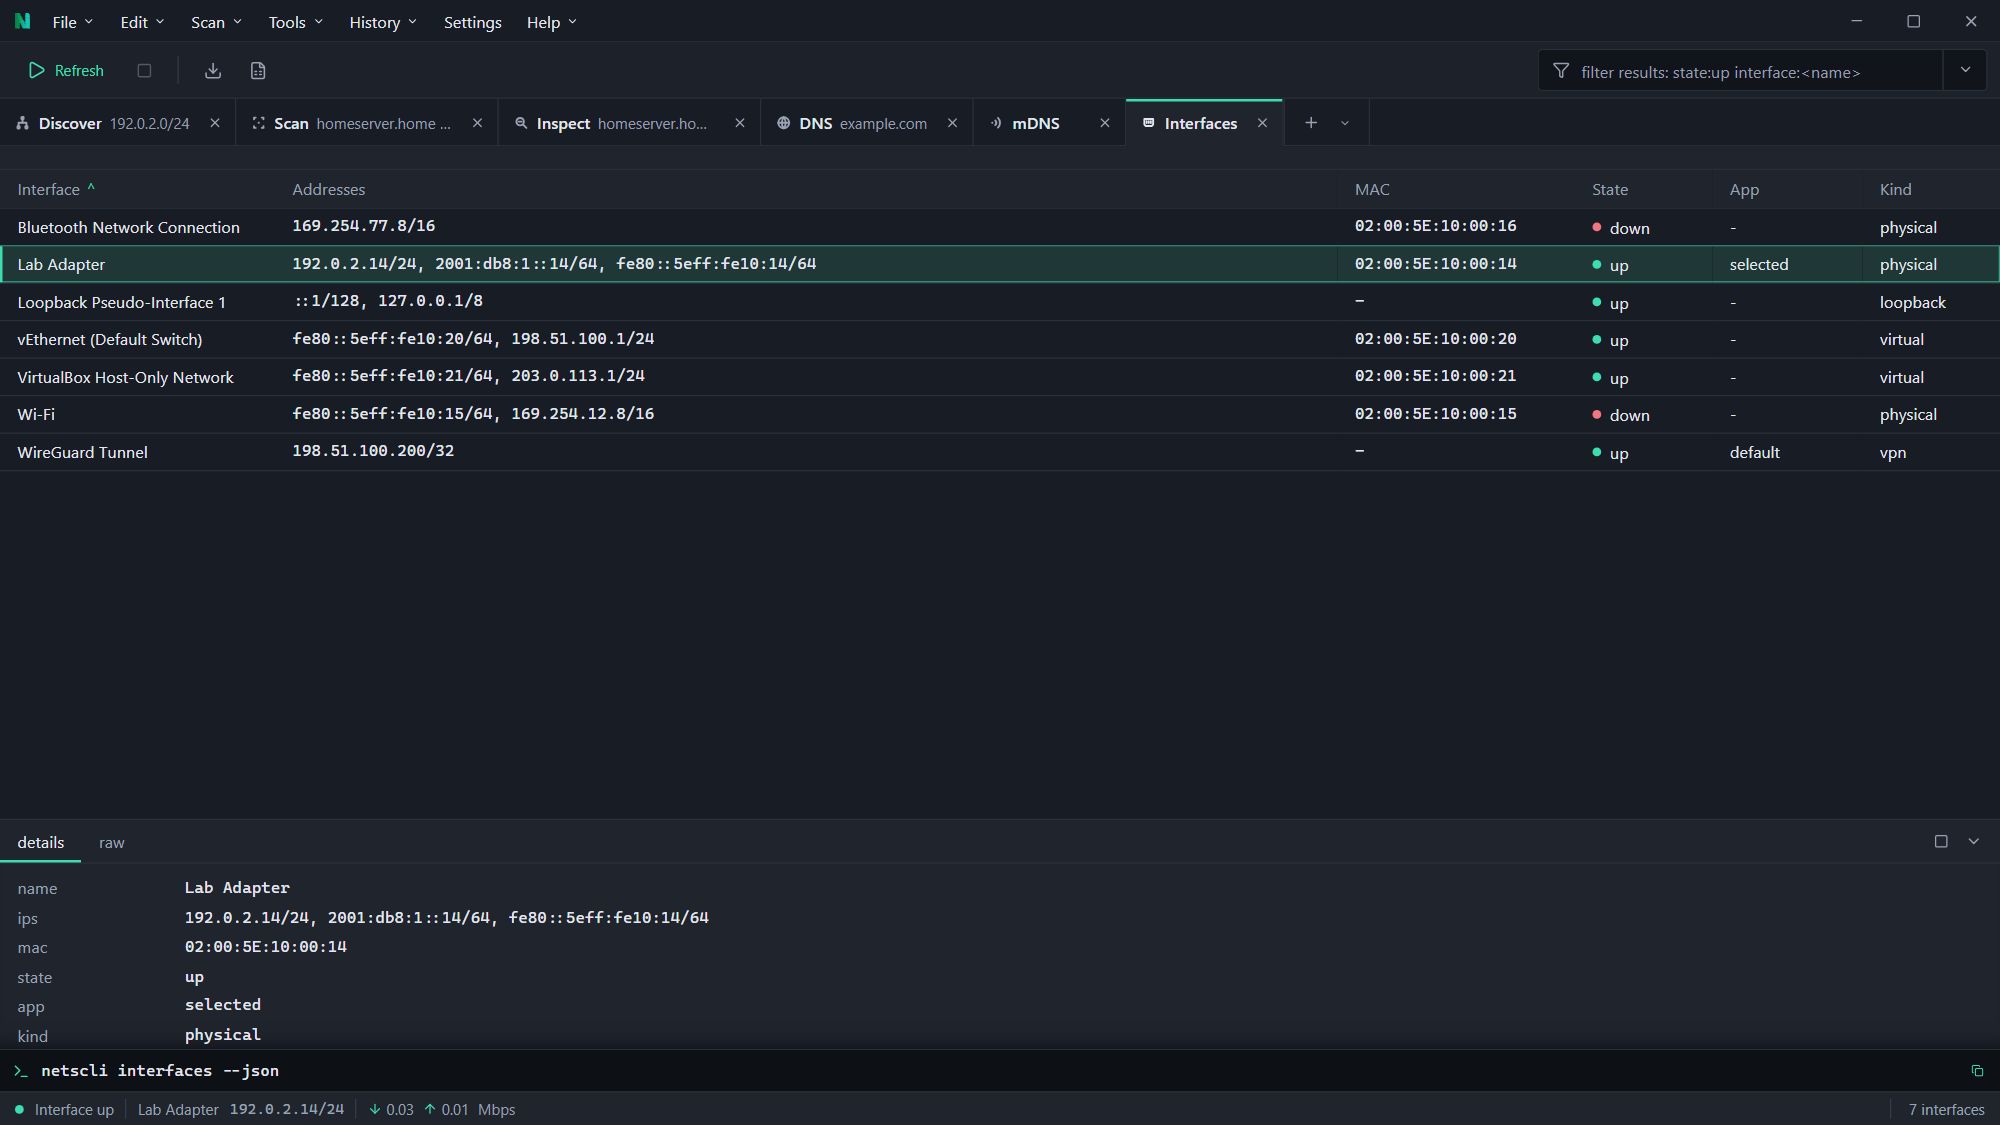This screenshot has height=1125, width=2000.
Task: Expand the filter options dropdown arrow
Action: [x=1965, y=70]
